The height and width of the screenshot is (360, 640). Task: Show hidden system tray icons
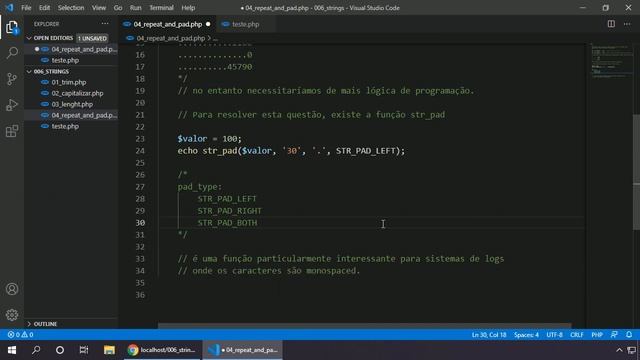click(619, 350)
